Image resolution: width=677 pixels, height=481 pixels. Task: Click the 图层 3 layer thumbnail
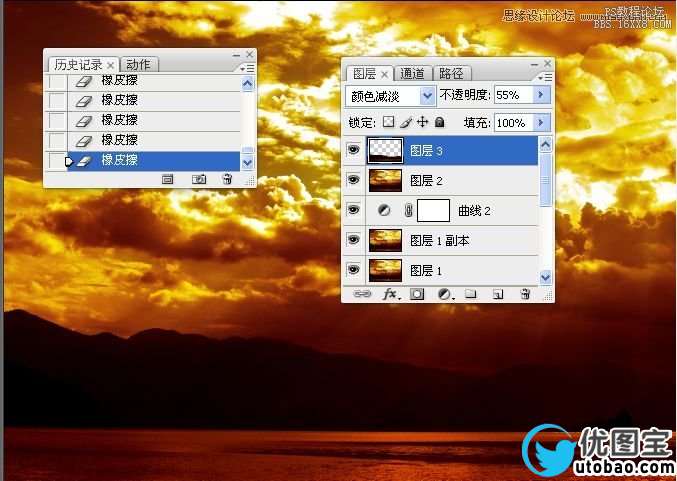tap(385, 150)
